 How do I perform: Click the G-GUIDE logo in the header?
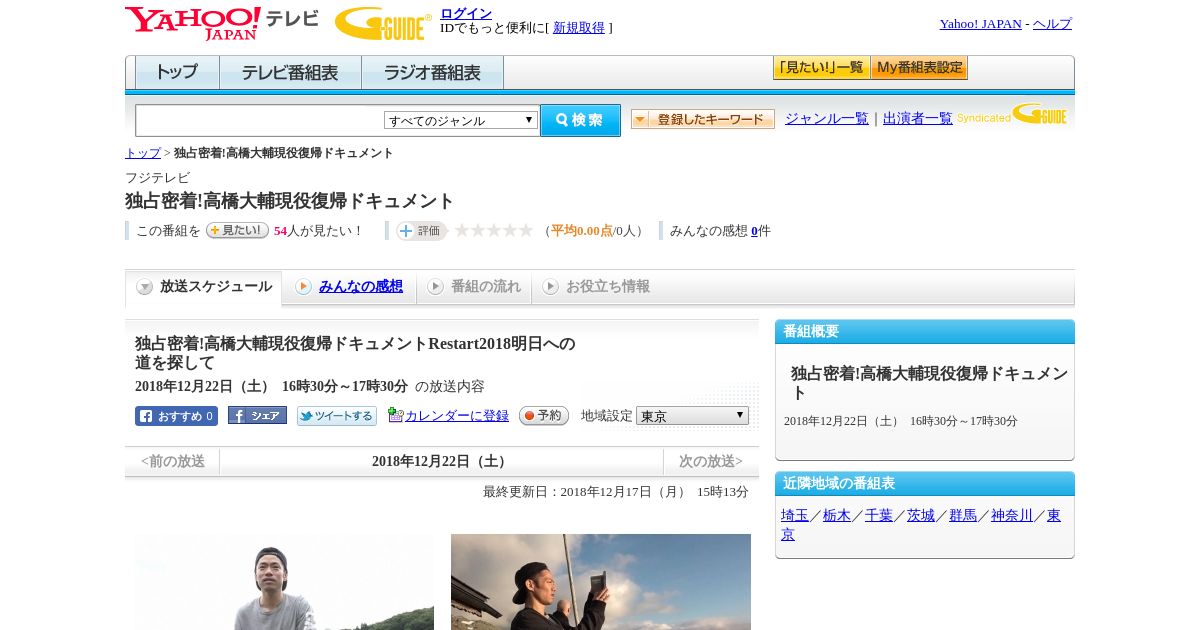pyautogui.click(x=383, y=24)
